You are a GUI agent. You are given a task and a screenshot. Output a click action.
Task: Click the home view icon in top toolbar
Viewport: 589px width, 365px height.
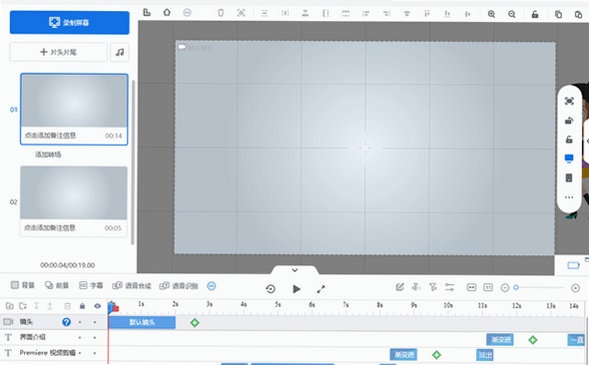coord(167,12)
